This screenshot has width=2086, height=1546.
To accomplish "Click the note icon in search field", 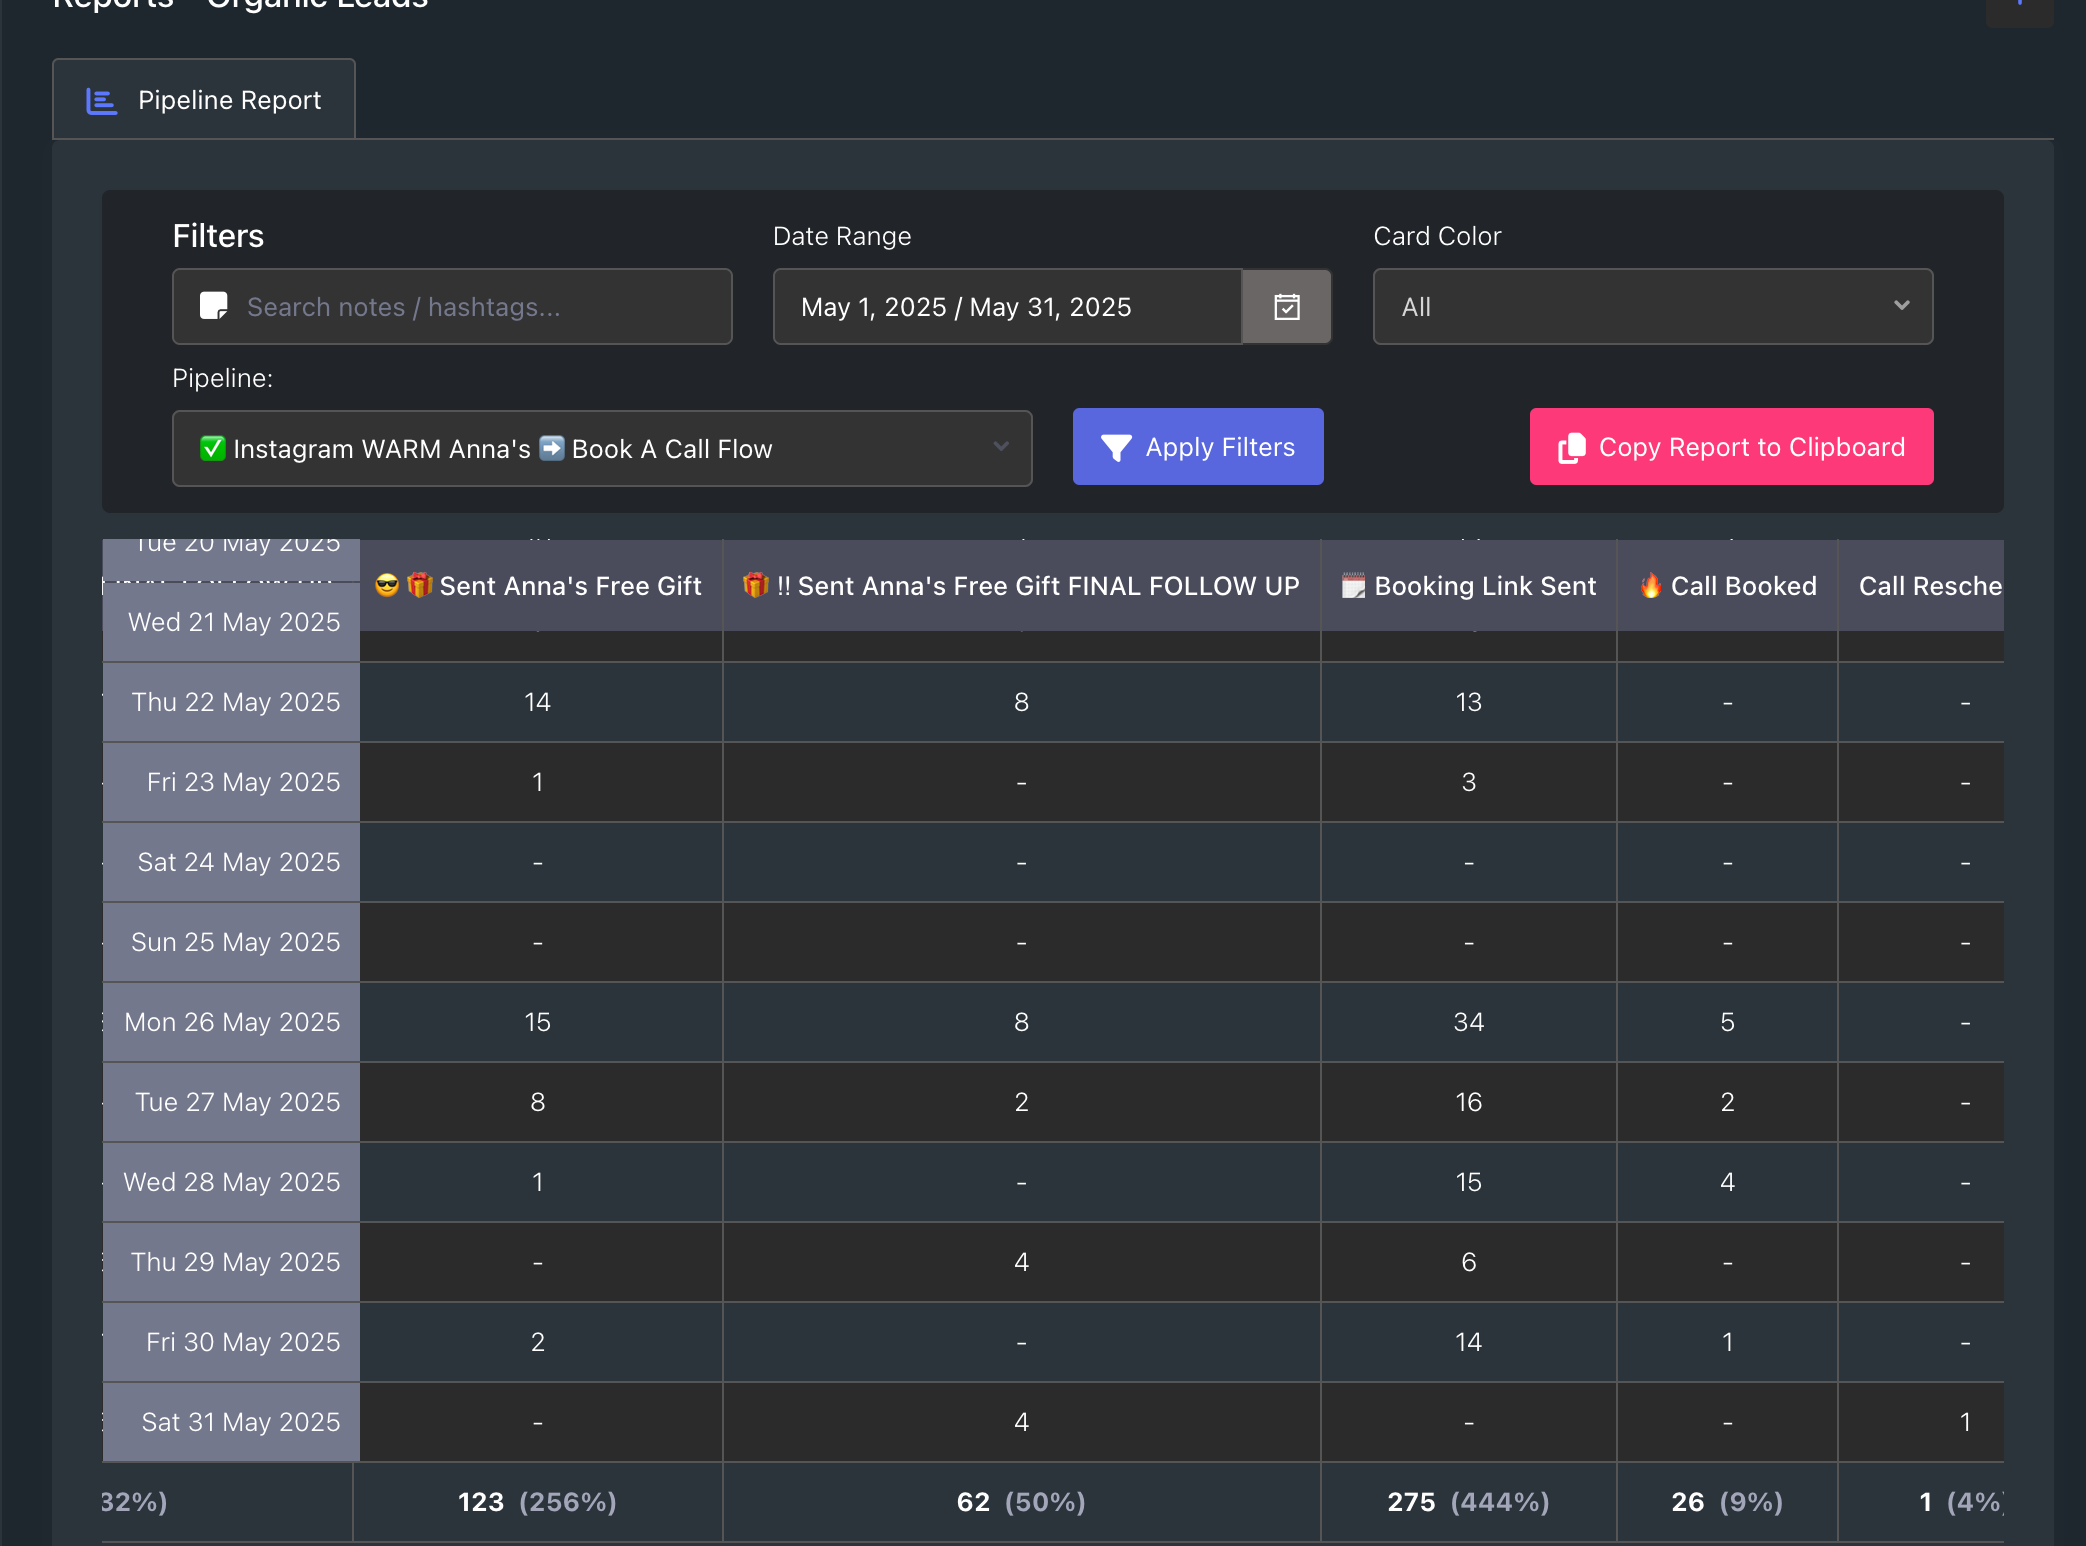I will click(214, 306).
